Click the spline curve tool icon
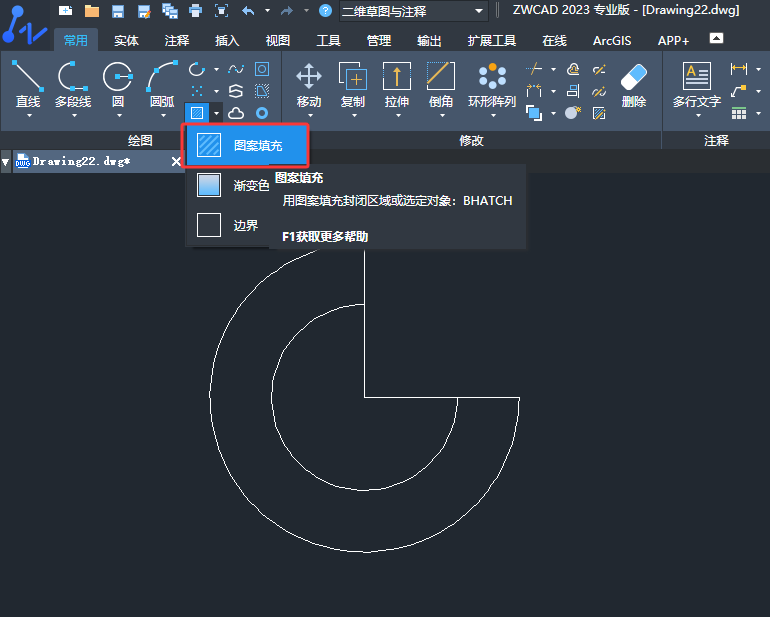This screenshot has width=770, height=617. coord(236,69)
